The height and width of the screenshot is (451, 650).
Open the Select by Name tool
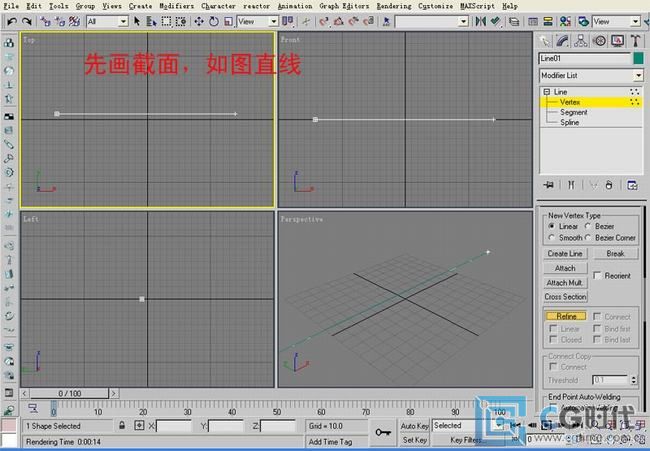(151, 21)
